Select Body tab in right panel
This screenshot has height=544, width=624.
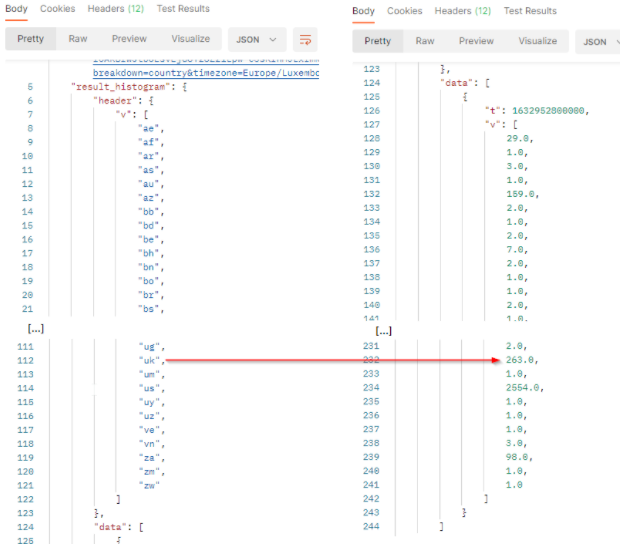pyautogui.click(x=364, y=11)
